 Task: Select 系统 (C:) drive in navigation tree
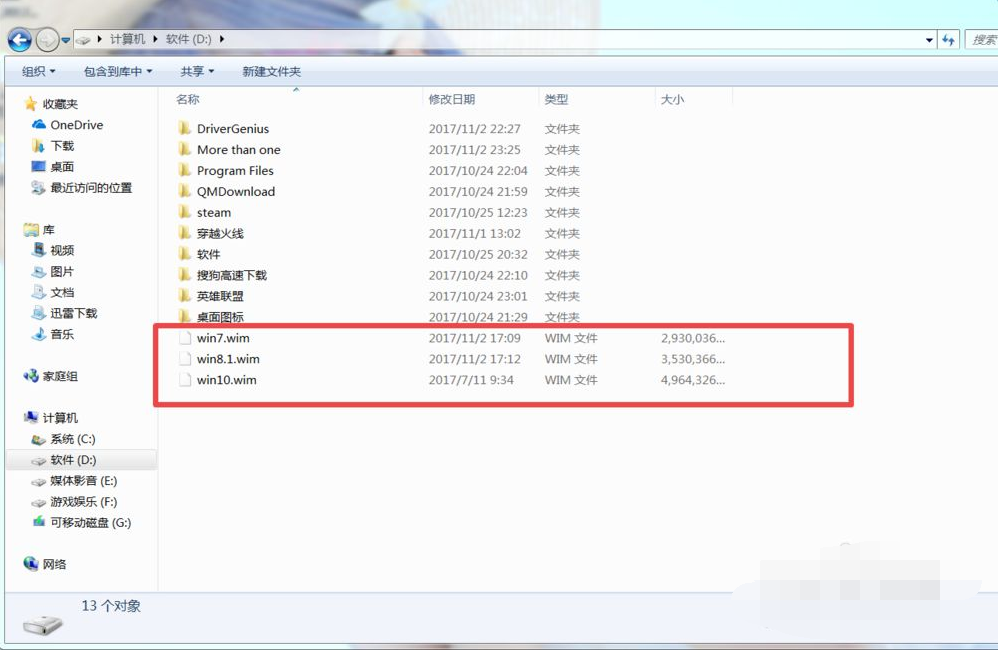pyautogui.click(x=72, y=439)
